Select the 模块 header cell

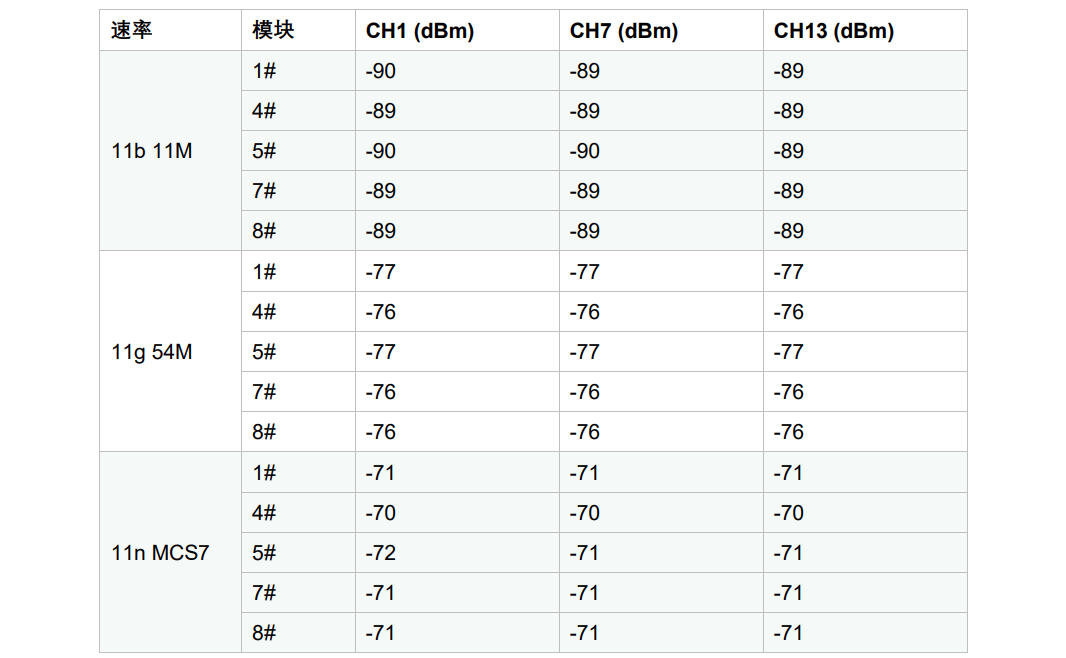[298, 31]
